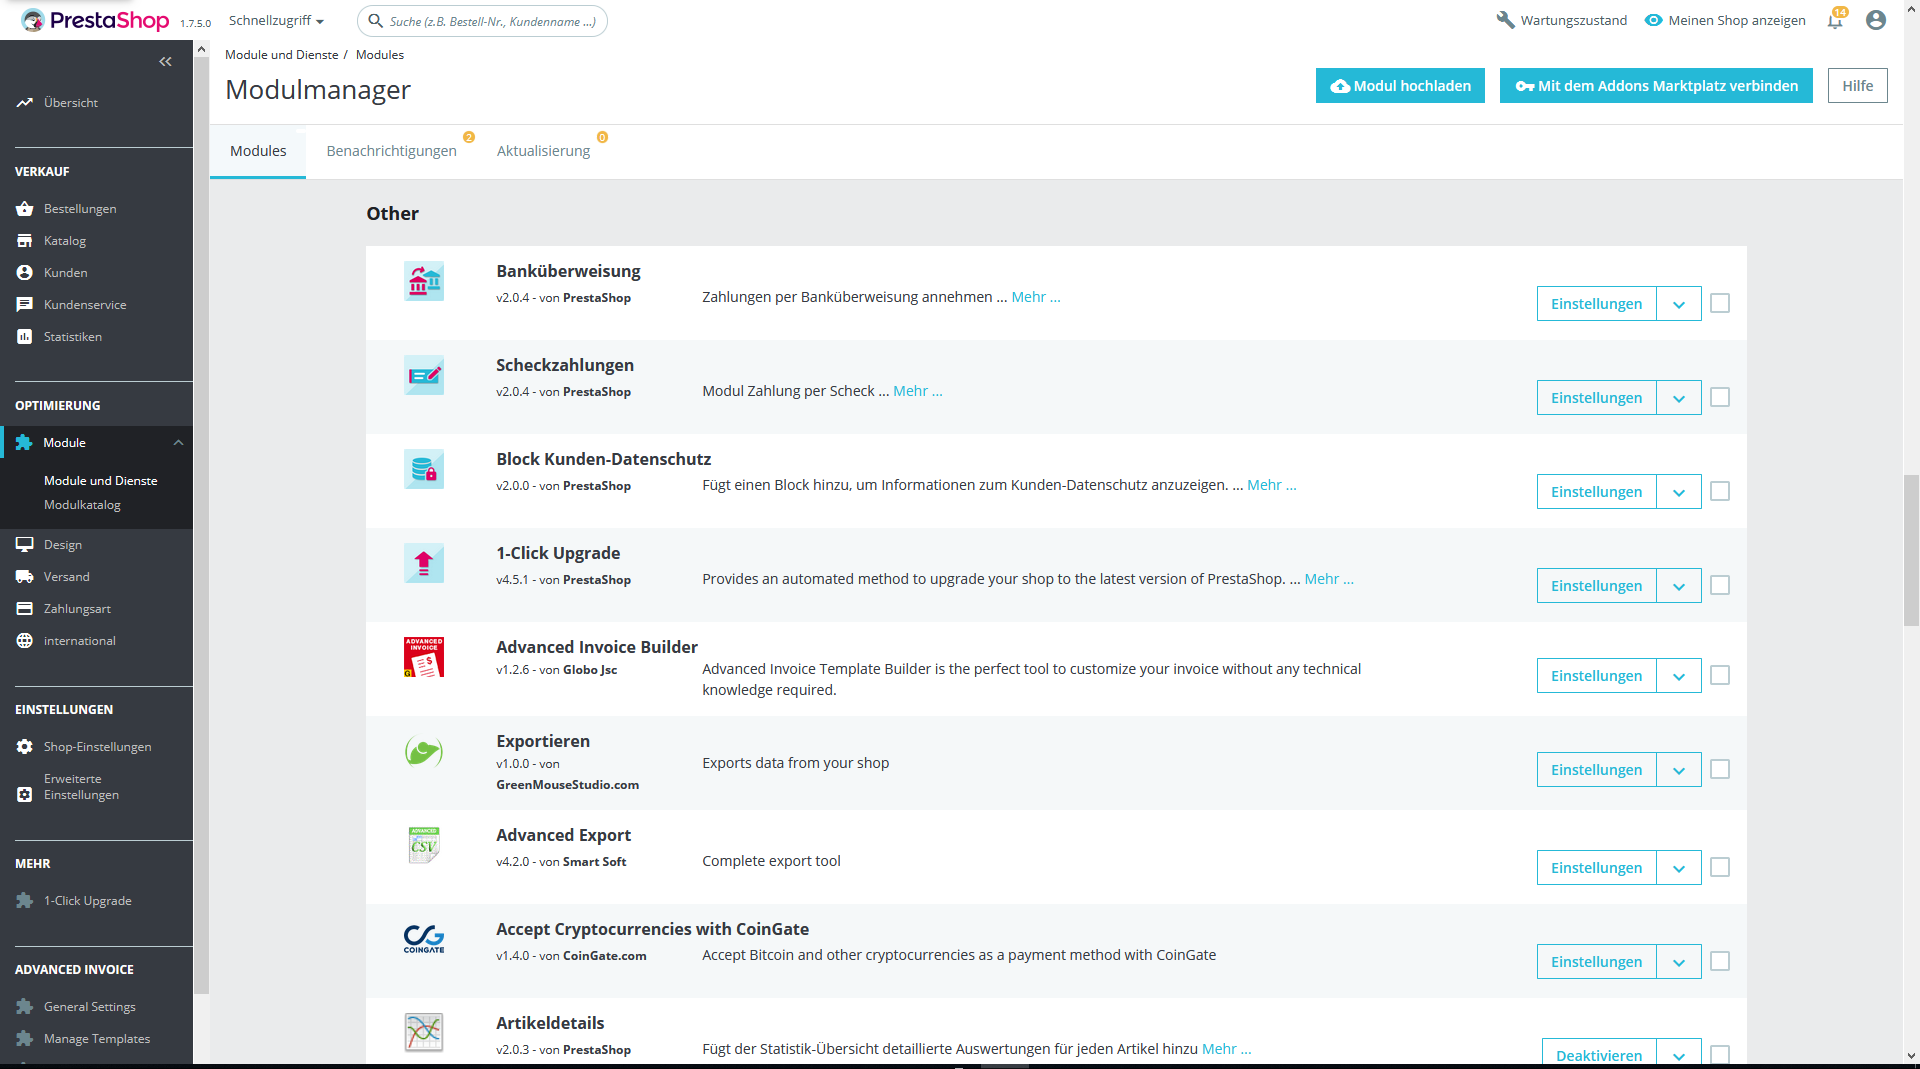
Task: Click the Modul hochladen button
Action: pos(1400,86)
